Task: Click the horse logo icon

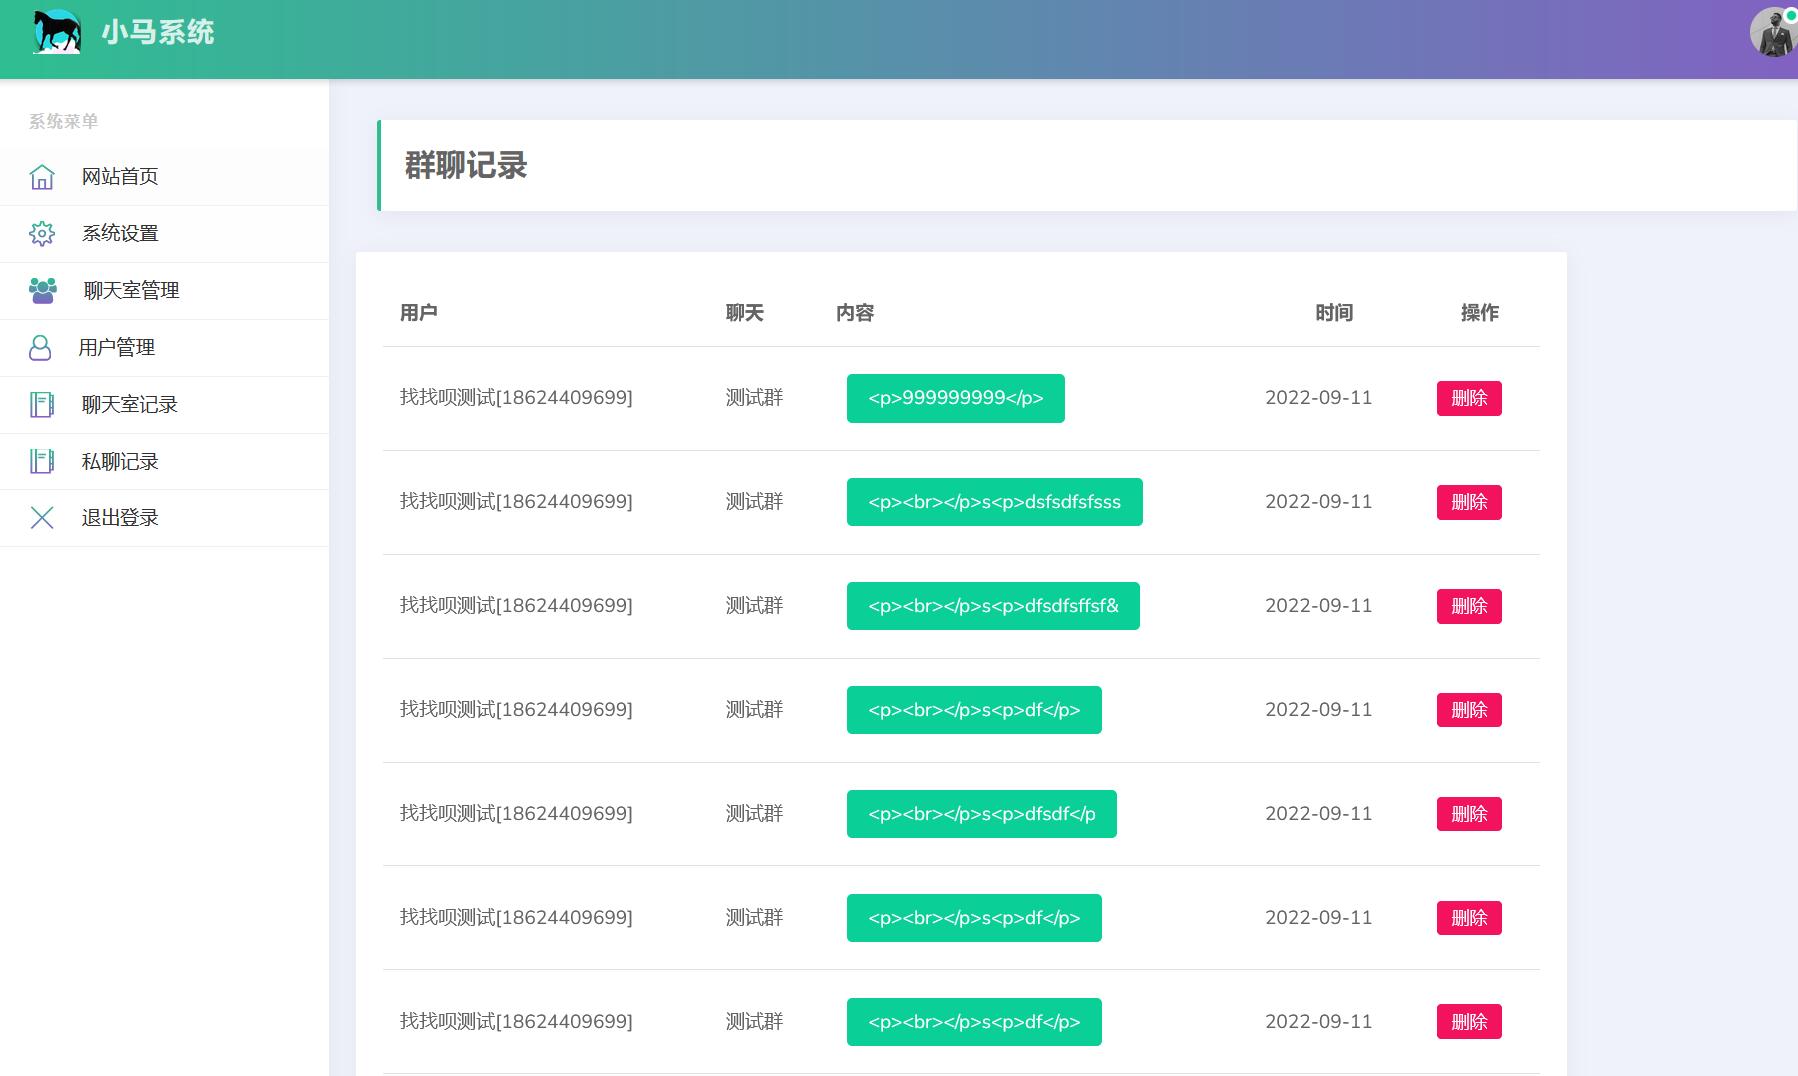Action: 56,32
